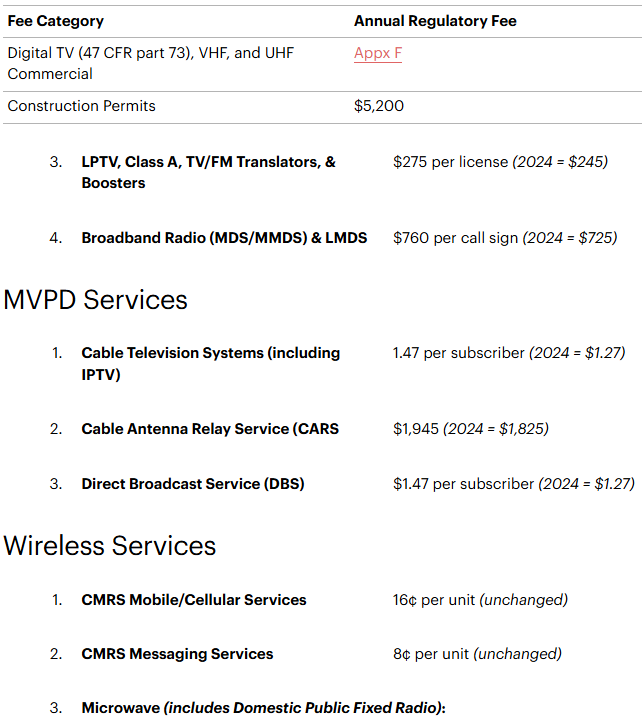Click the Microwave Domestic Public Fixed Radio item

pos(263,708)
